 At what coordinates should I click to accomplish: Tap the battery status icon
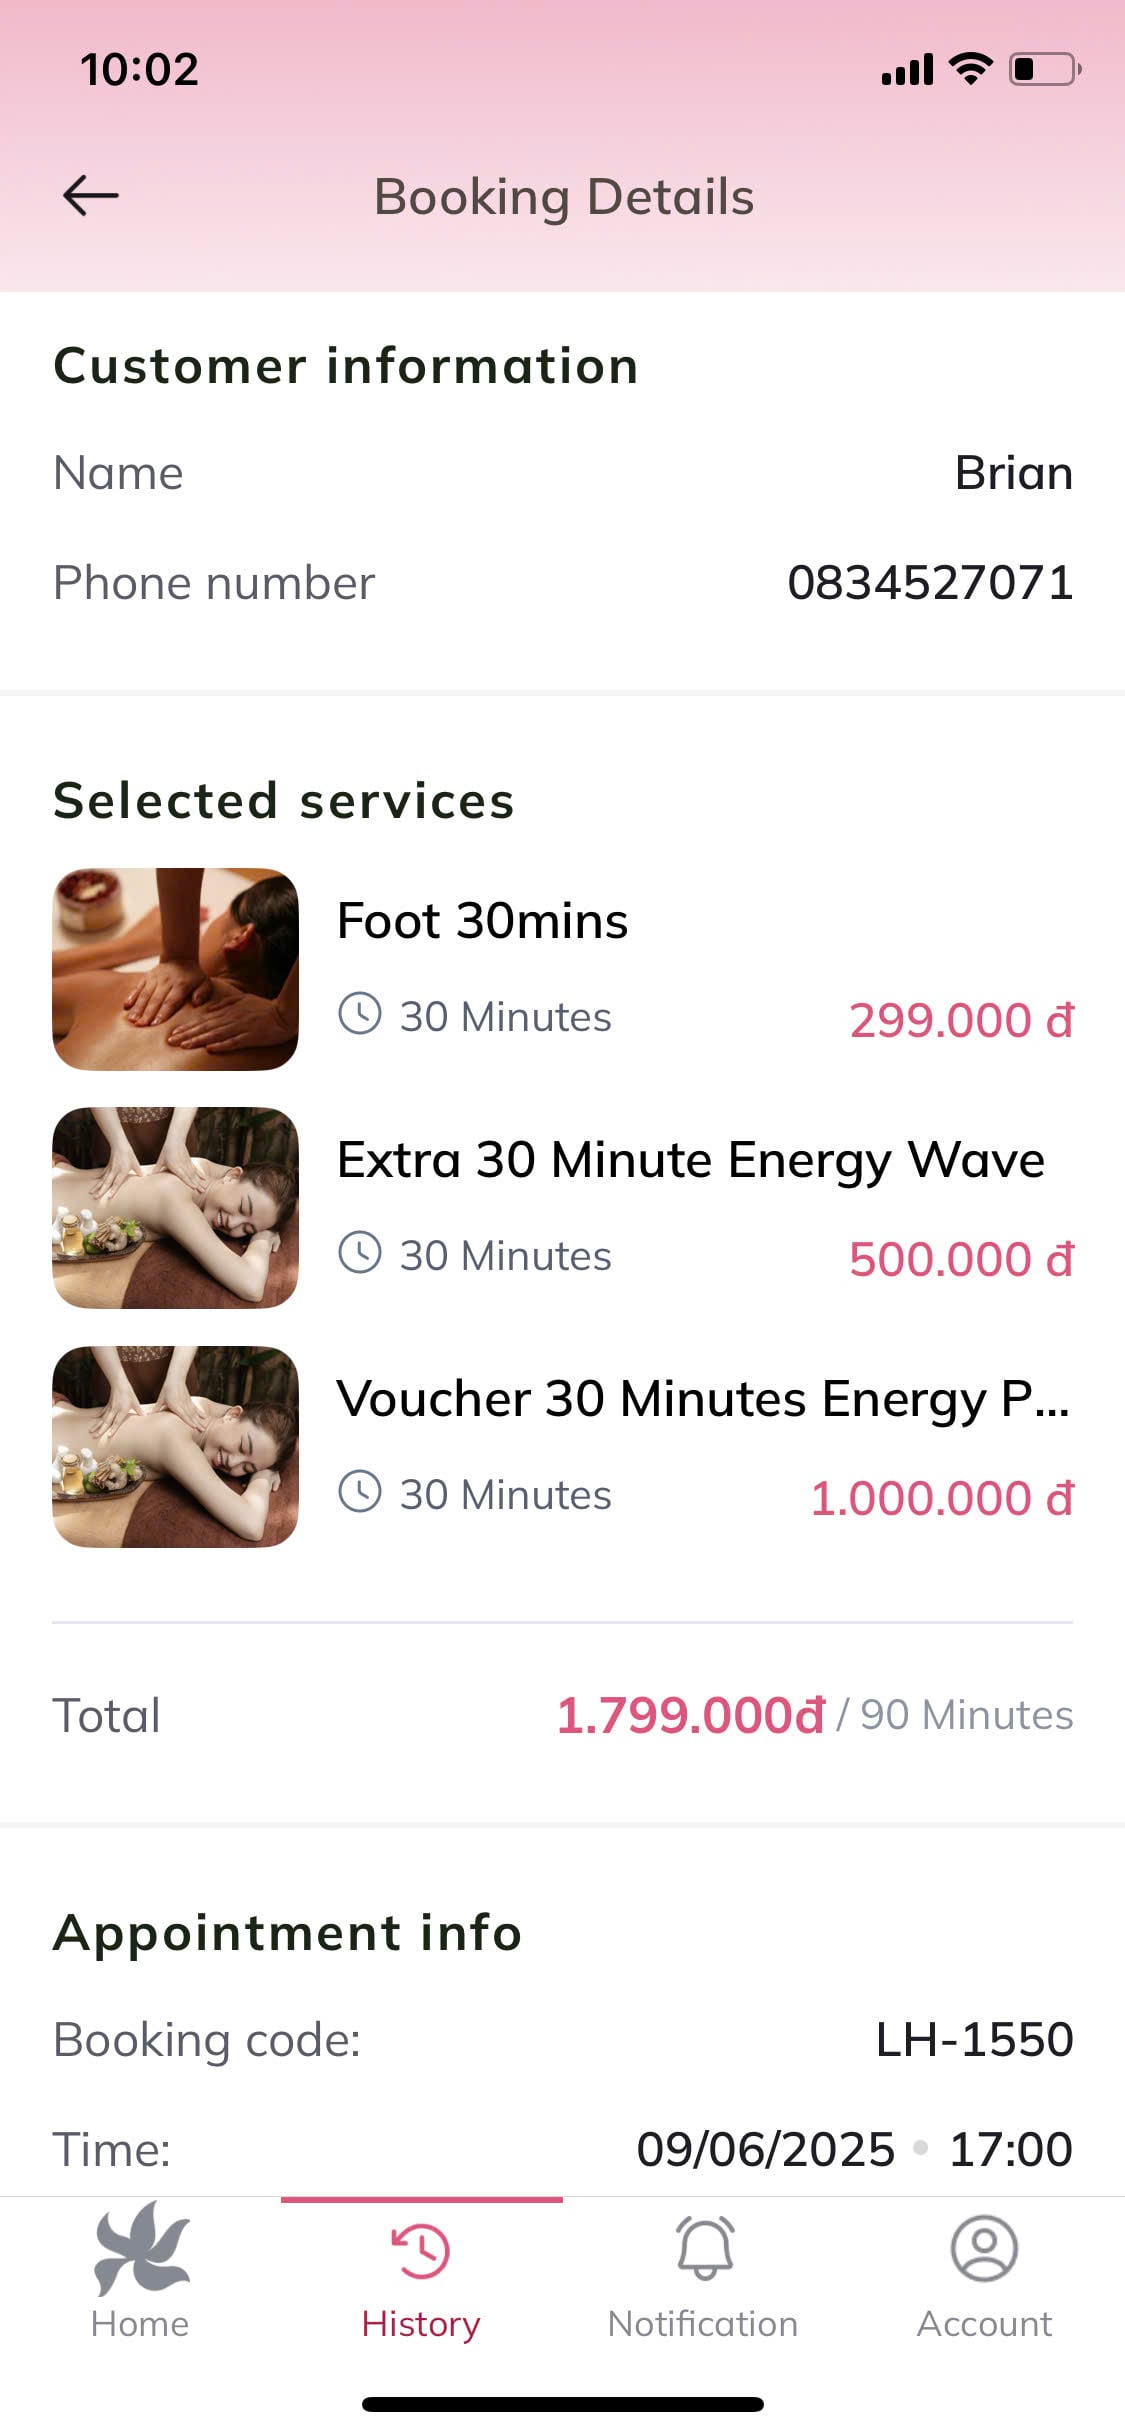1044,70
